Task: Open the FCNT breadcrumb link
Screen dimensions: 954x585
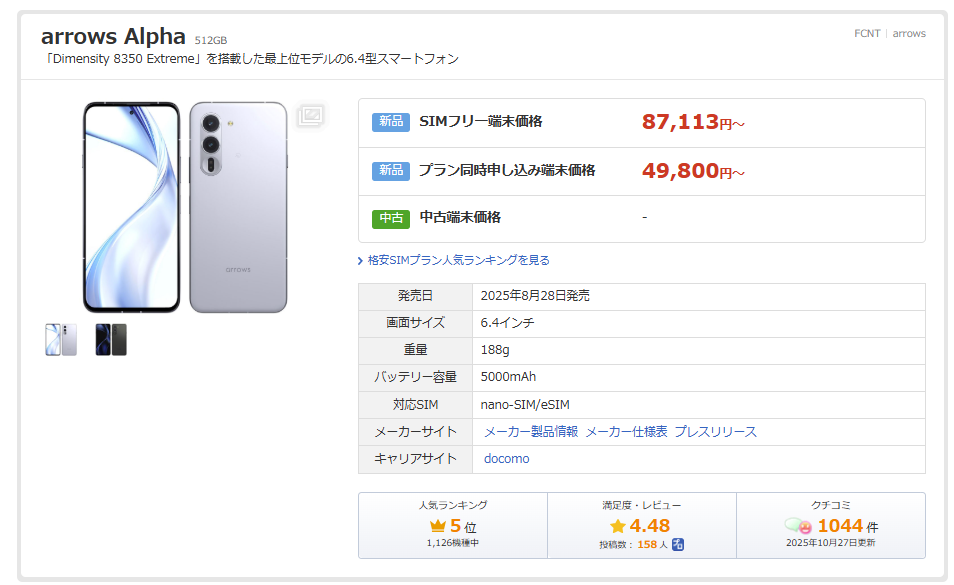Action: coord(867,33)
